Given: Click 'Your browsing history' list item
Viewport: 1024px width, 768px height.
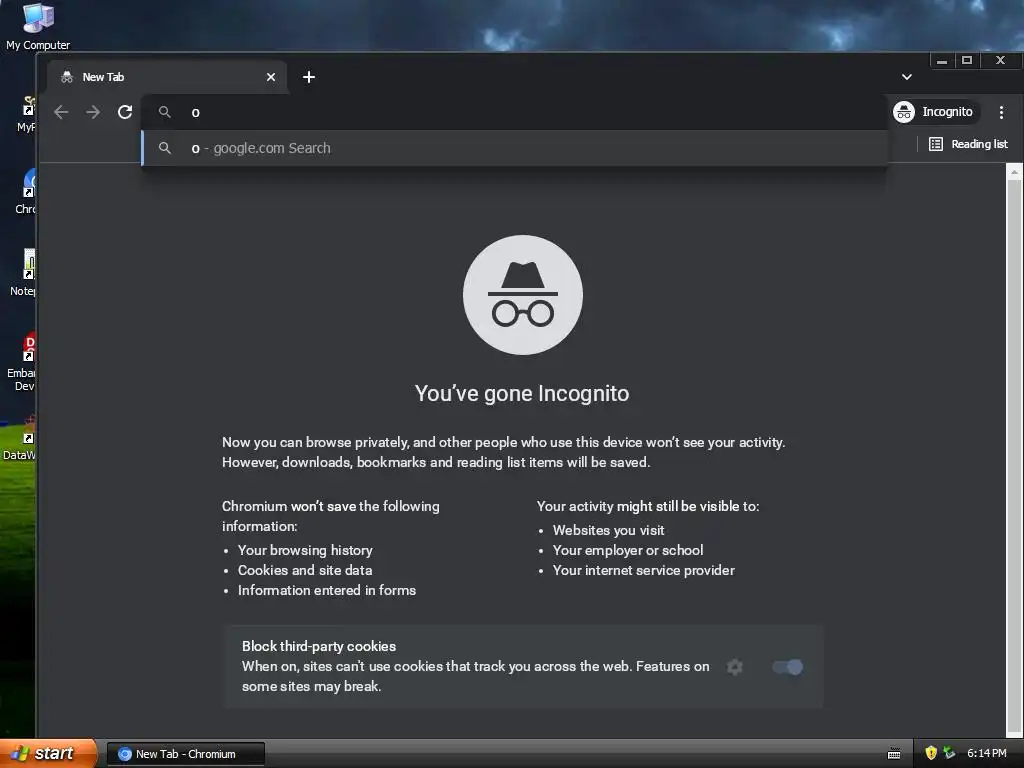Looking at the screenshot, I should pyautogui.click(x=305, y=550).
